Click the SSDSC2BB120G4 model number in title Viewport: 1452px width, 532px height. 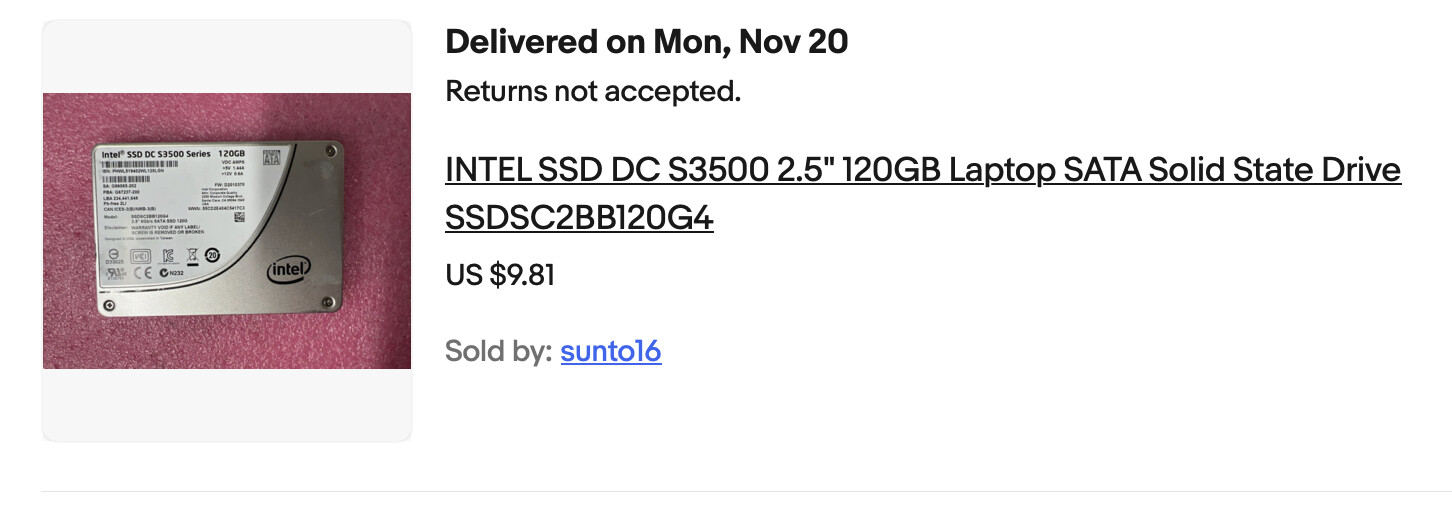tap(579, 219)
